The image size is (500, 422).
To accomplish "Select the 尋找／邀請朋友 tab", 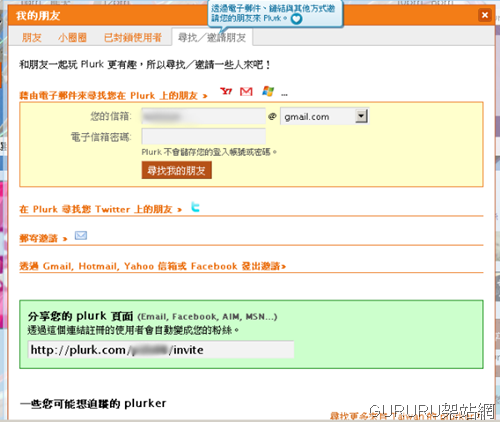I will [212, 37].
